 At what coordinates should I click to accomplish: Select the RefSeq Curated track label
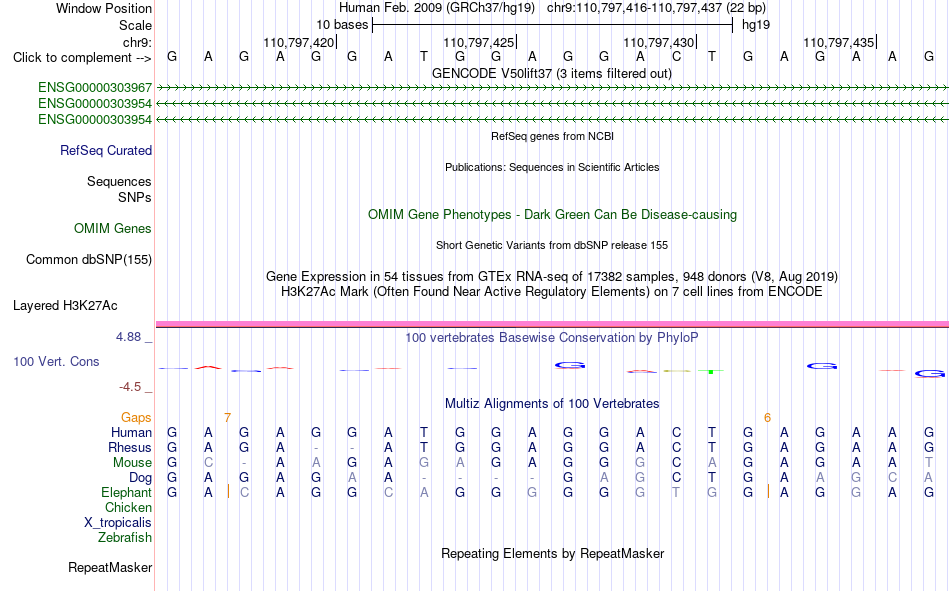pos(105,150)
